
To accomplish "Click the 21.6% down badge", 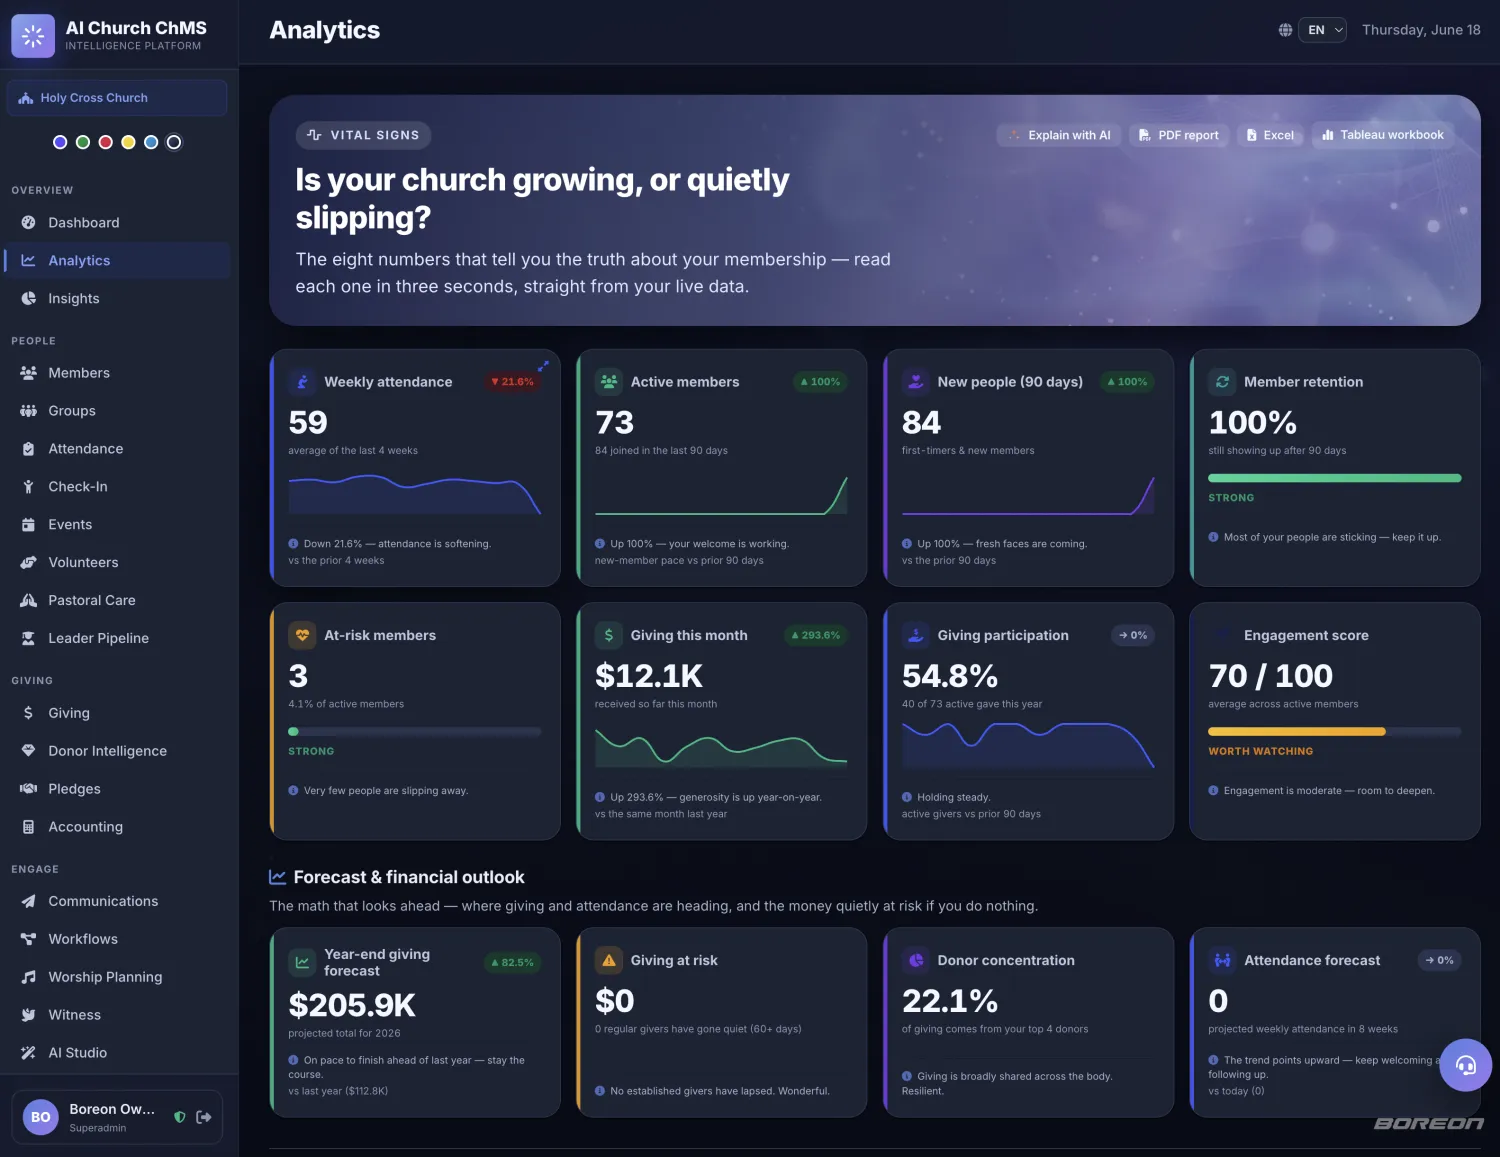I will [512, 382].
